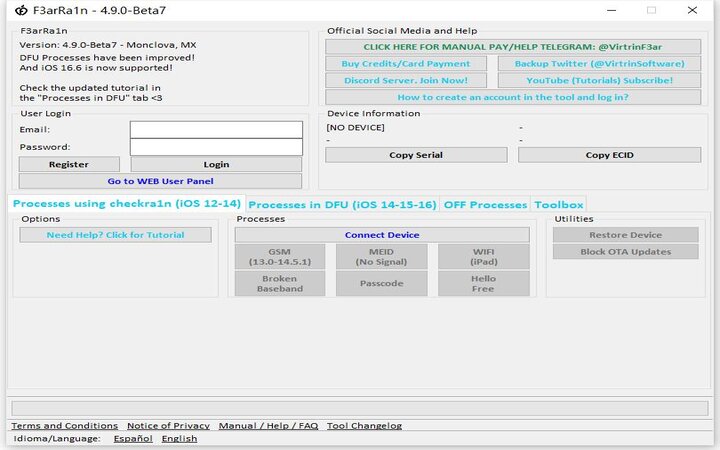720x450 pixels.
Task: Click the Copy Serial button
Action: point(416,155)
